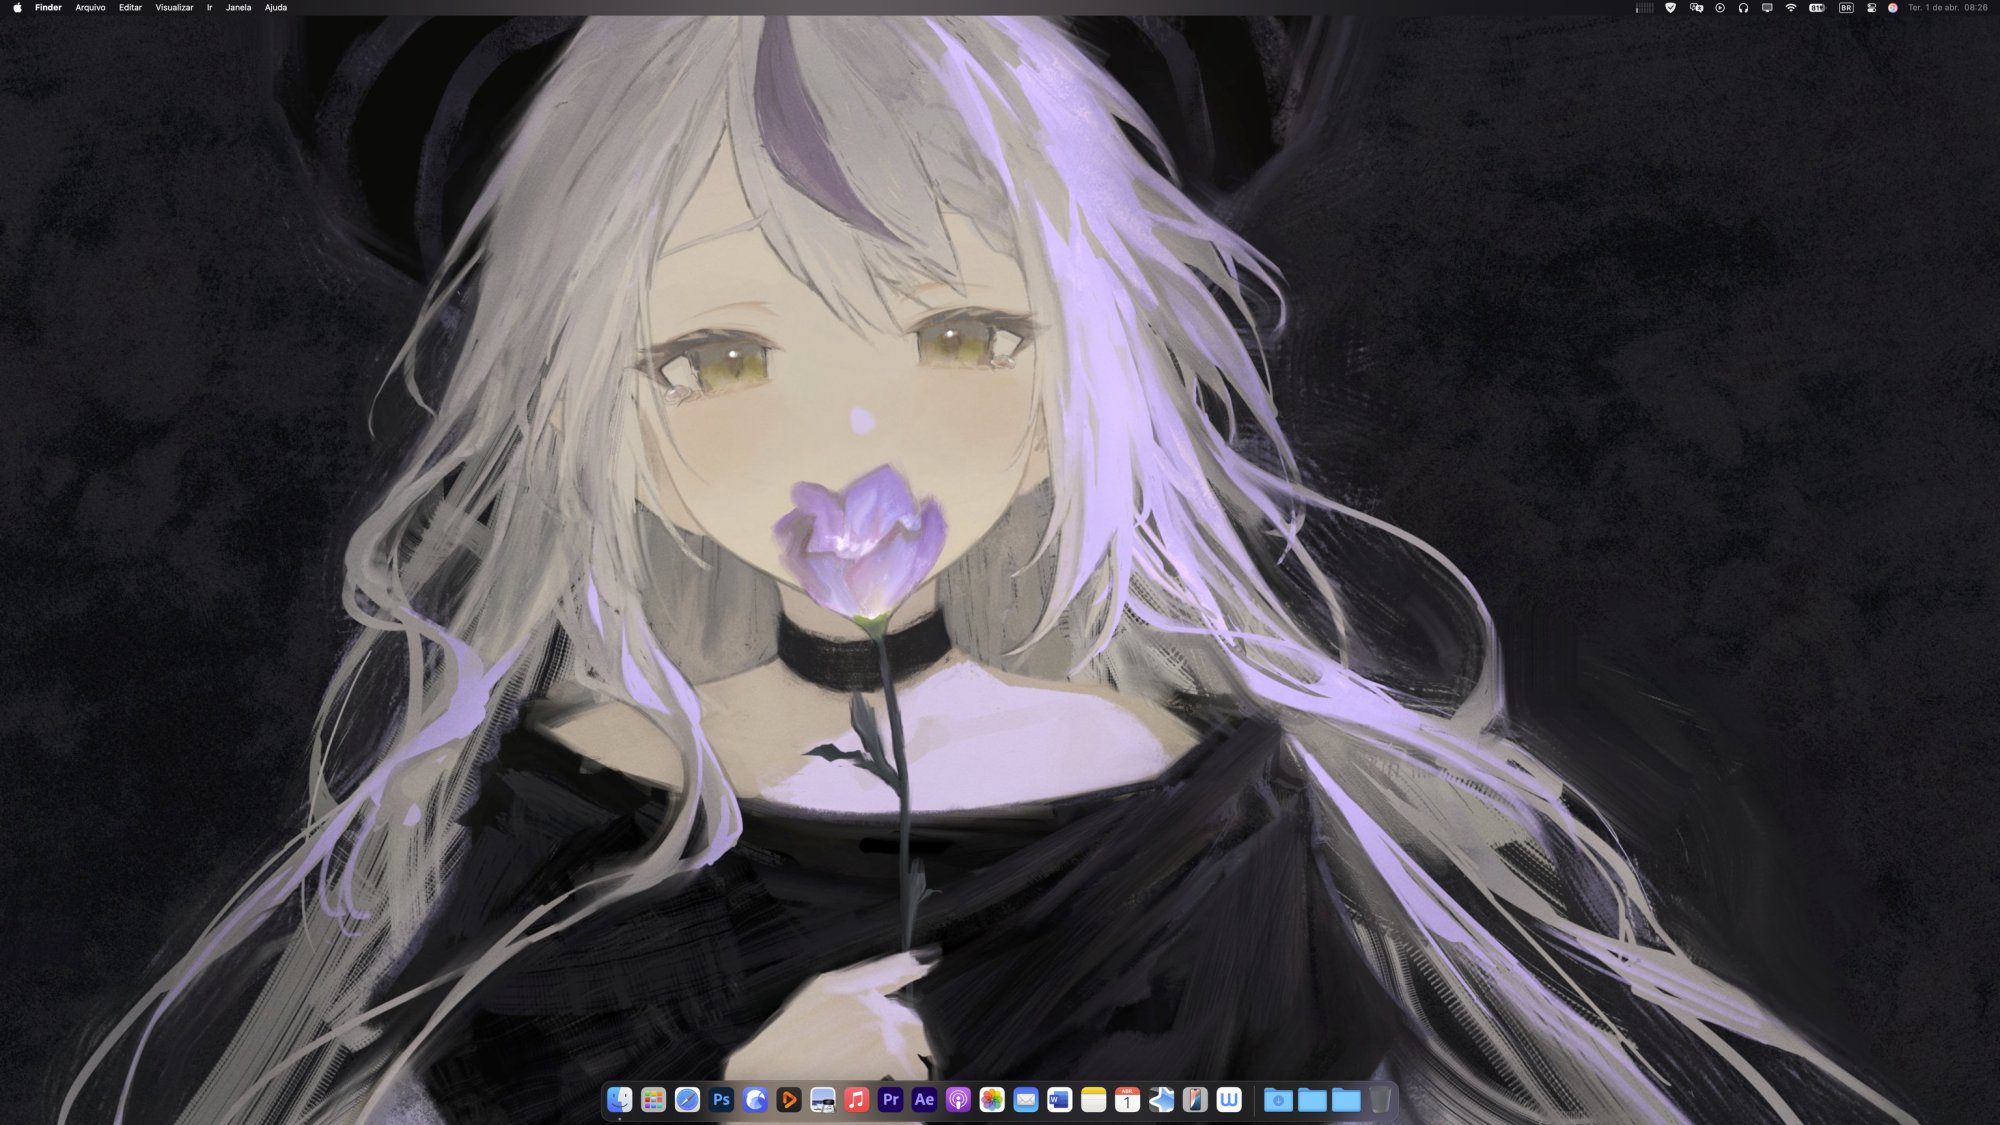The height and width of the screenshot is (1125, 2000).
Task: Open the Arquivo menu
Action: 90,8
